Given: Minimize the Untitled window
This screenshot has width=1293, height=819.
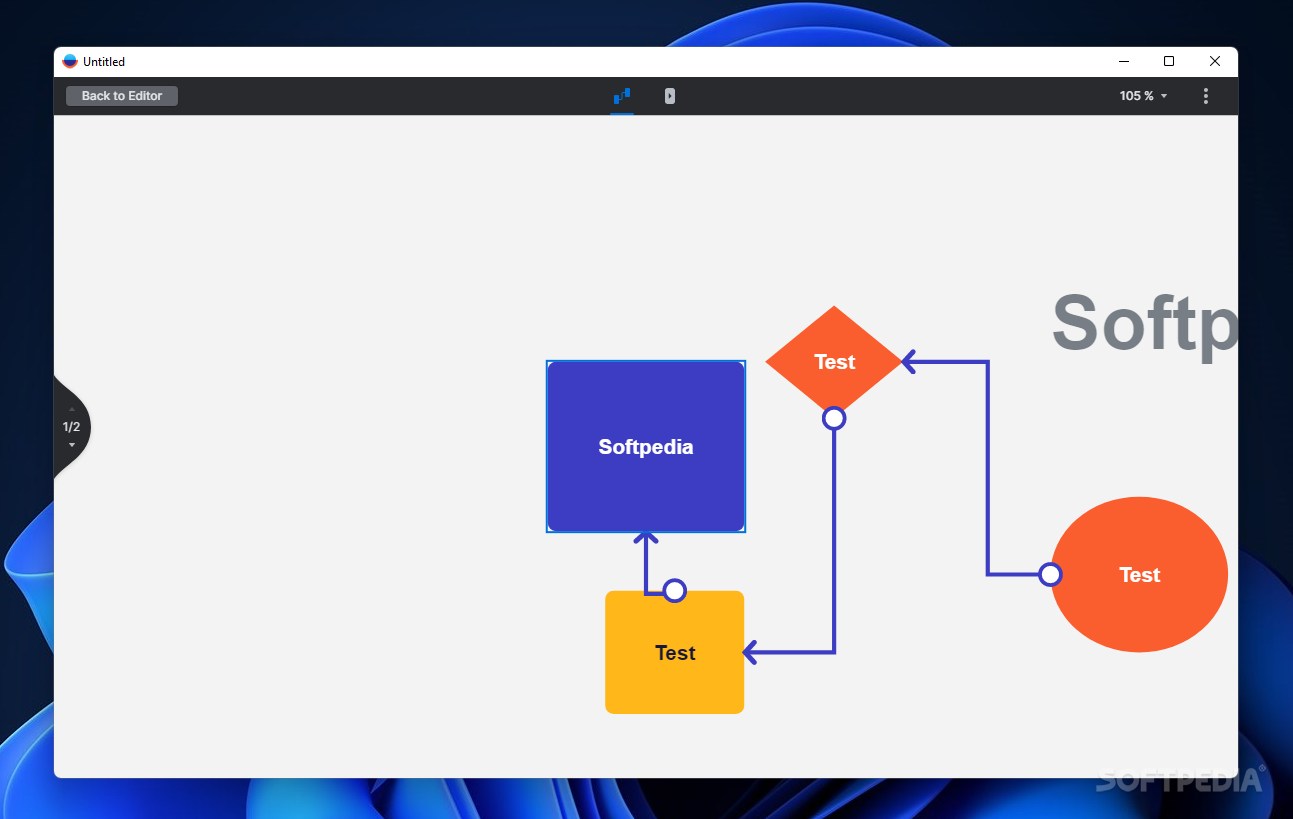Looking at the screenshot, I should (x=1123, y=61).
